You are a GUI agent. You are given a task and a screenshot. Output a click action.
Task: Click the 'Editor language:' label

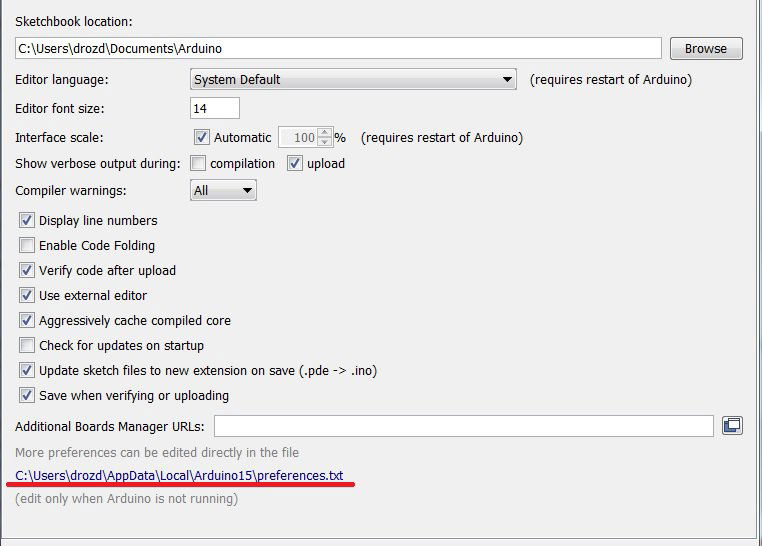[62, 80]
